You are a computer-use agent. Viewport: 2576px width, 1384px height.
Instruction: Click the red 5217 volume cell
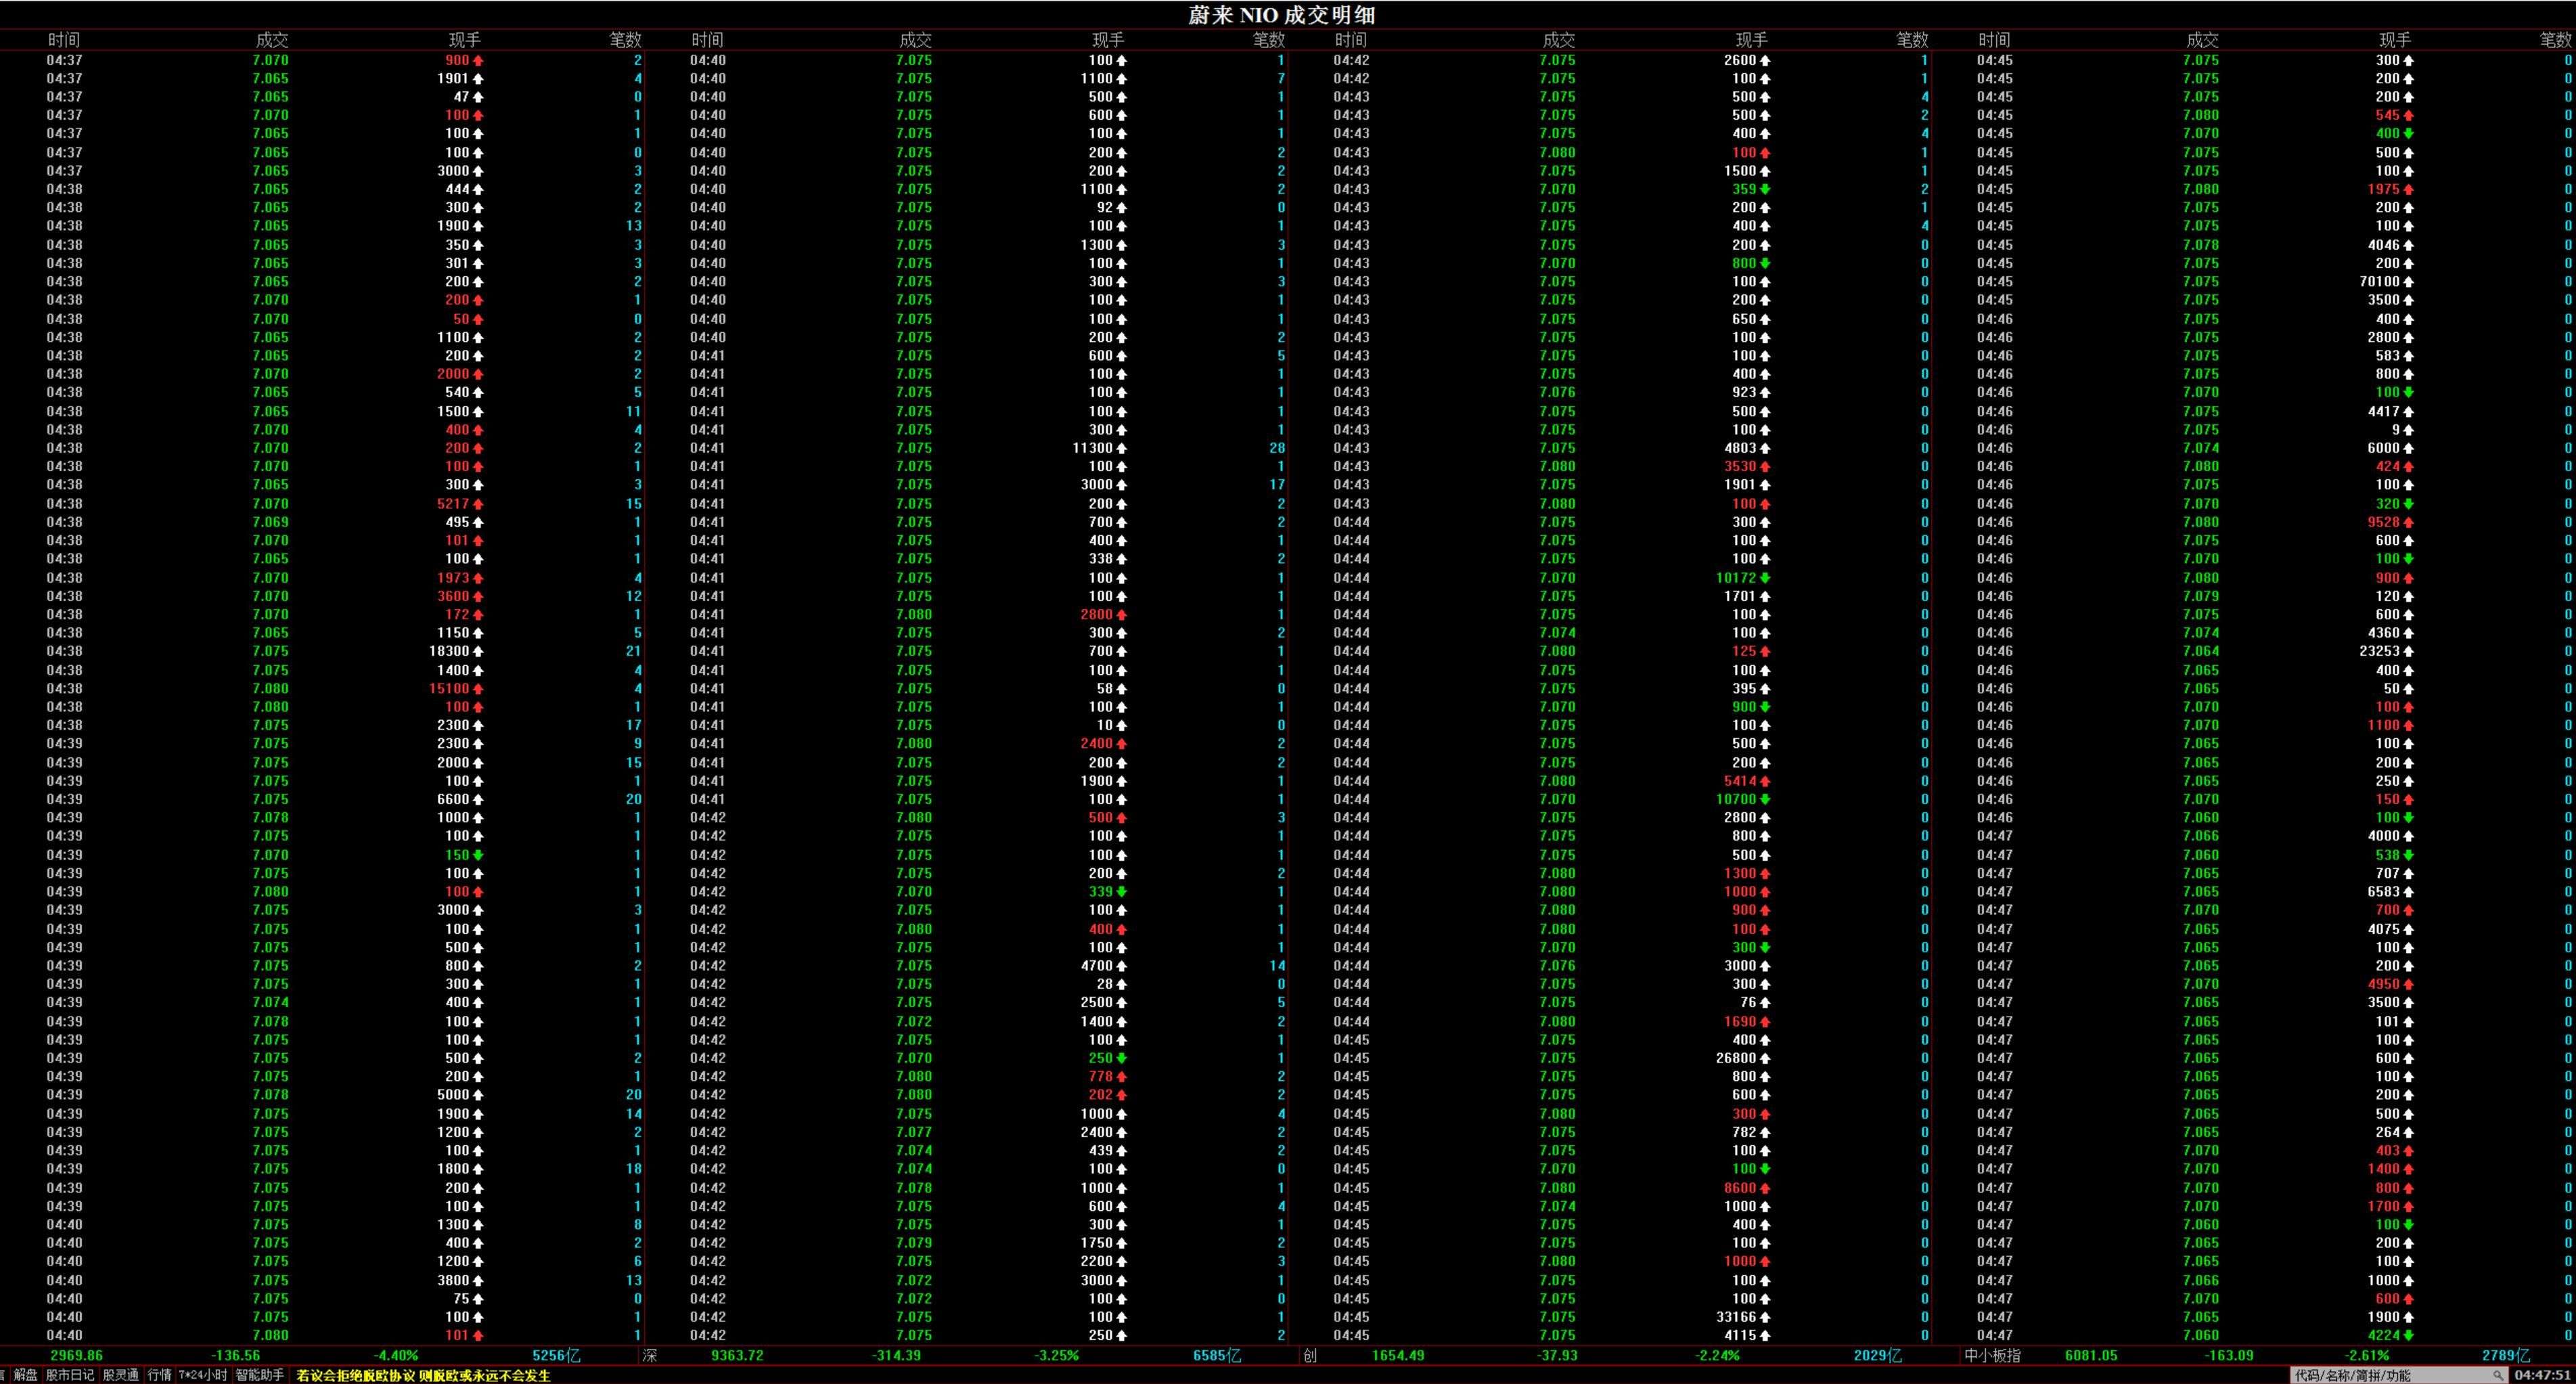[x=460, y=504]
